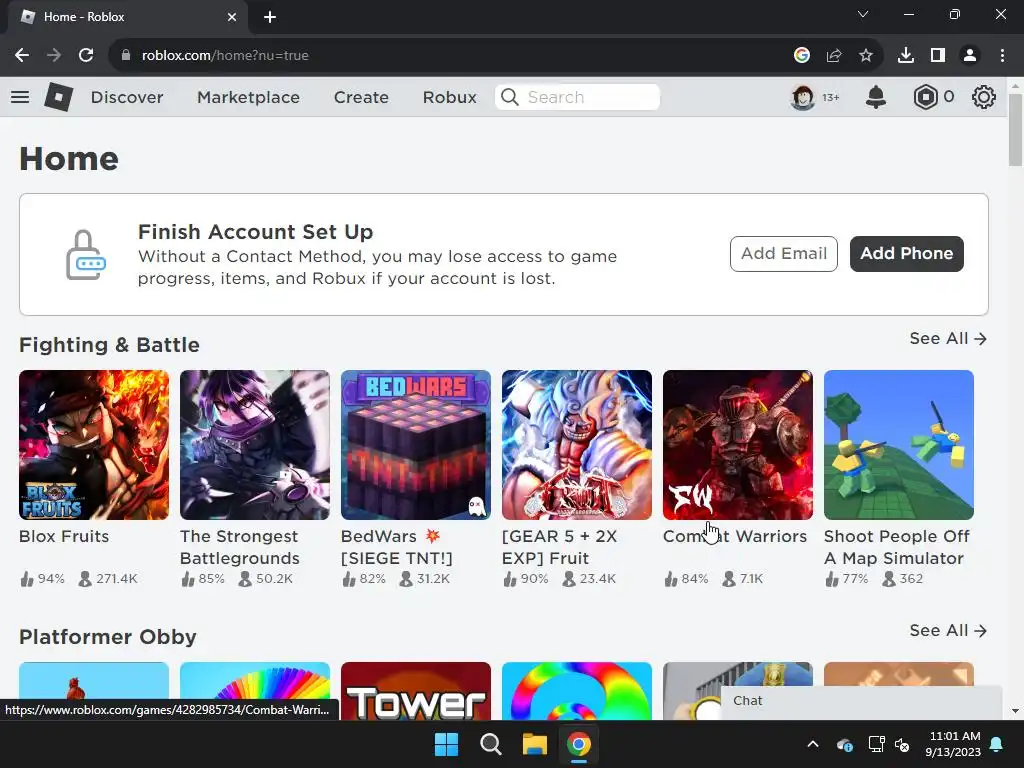Image resolution: width=1024 pixels, height=768 pixels.
Task: Open Chrome three-dot menu
Action: pyautogui.click(x=1002, y=56)
